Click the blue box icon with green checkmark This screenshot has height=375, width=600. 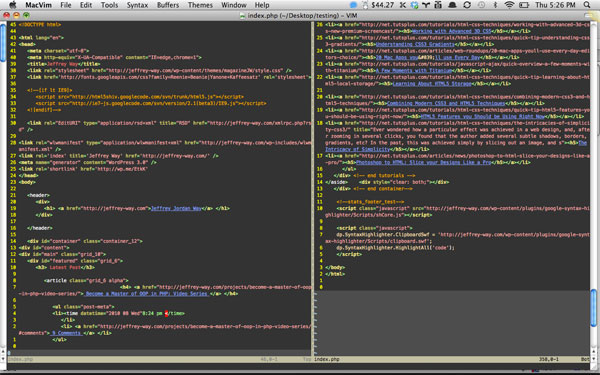pos(414,5)
